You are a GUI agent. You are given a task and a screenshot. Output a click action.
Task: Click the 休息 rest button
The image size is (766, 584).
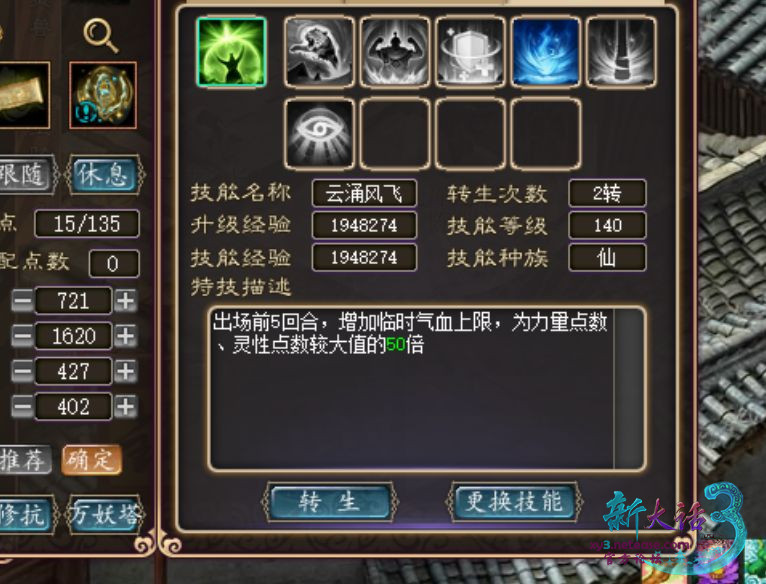click(104, 174)
